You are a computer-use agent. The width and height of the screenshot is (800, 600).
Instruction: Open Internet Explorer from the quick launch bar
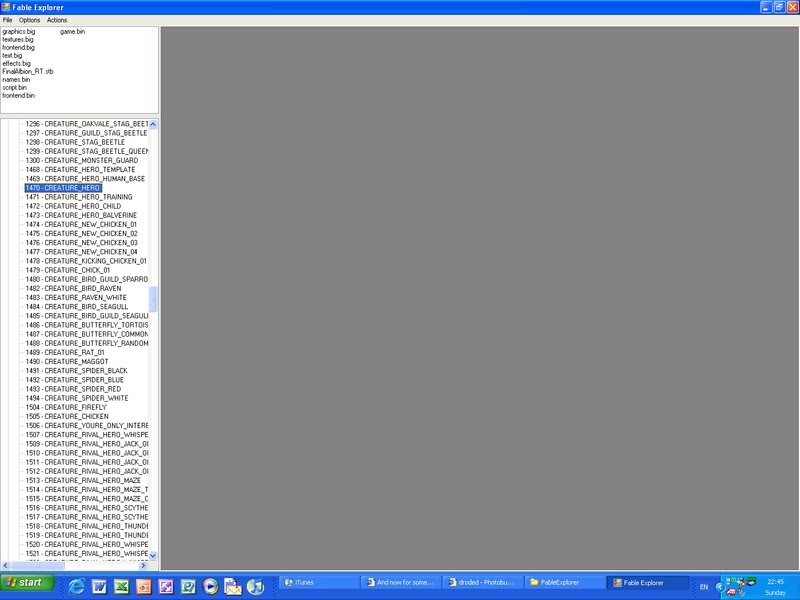pos(77,587)
